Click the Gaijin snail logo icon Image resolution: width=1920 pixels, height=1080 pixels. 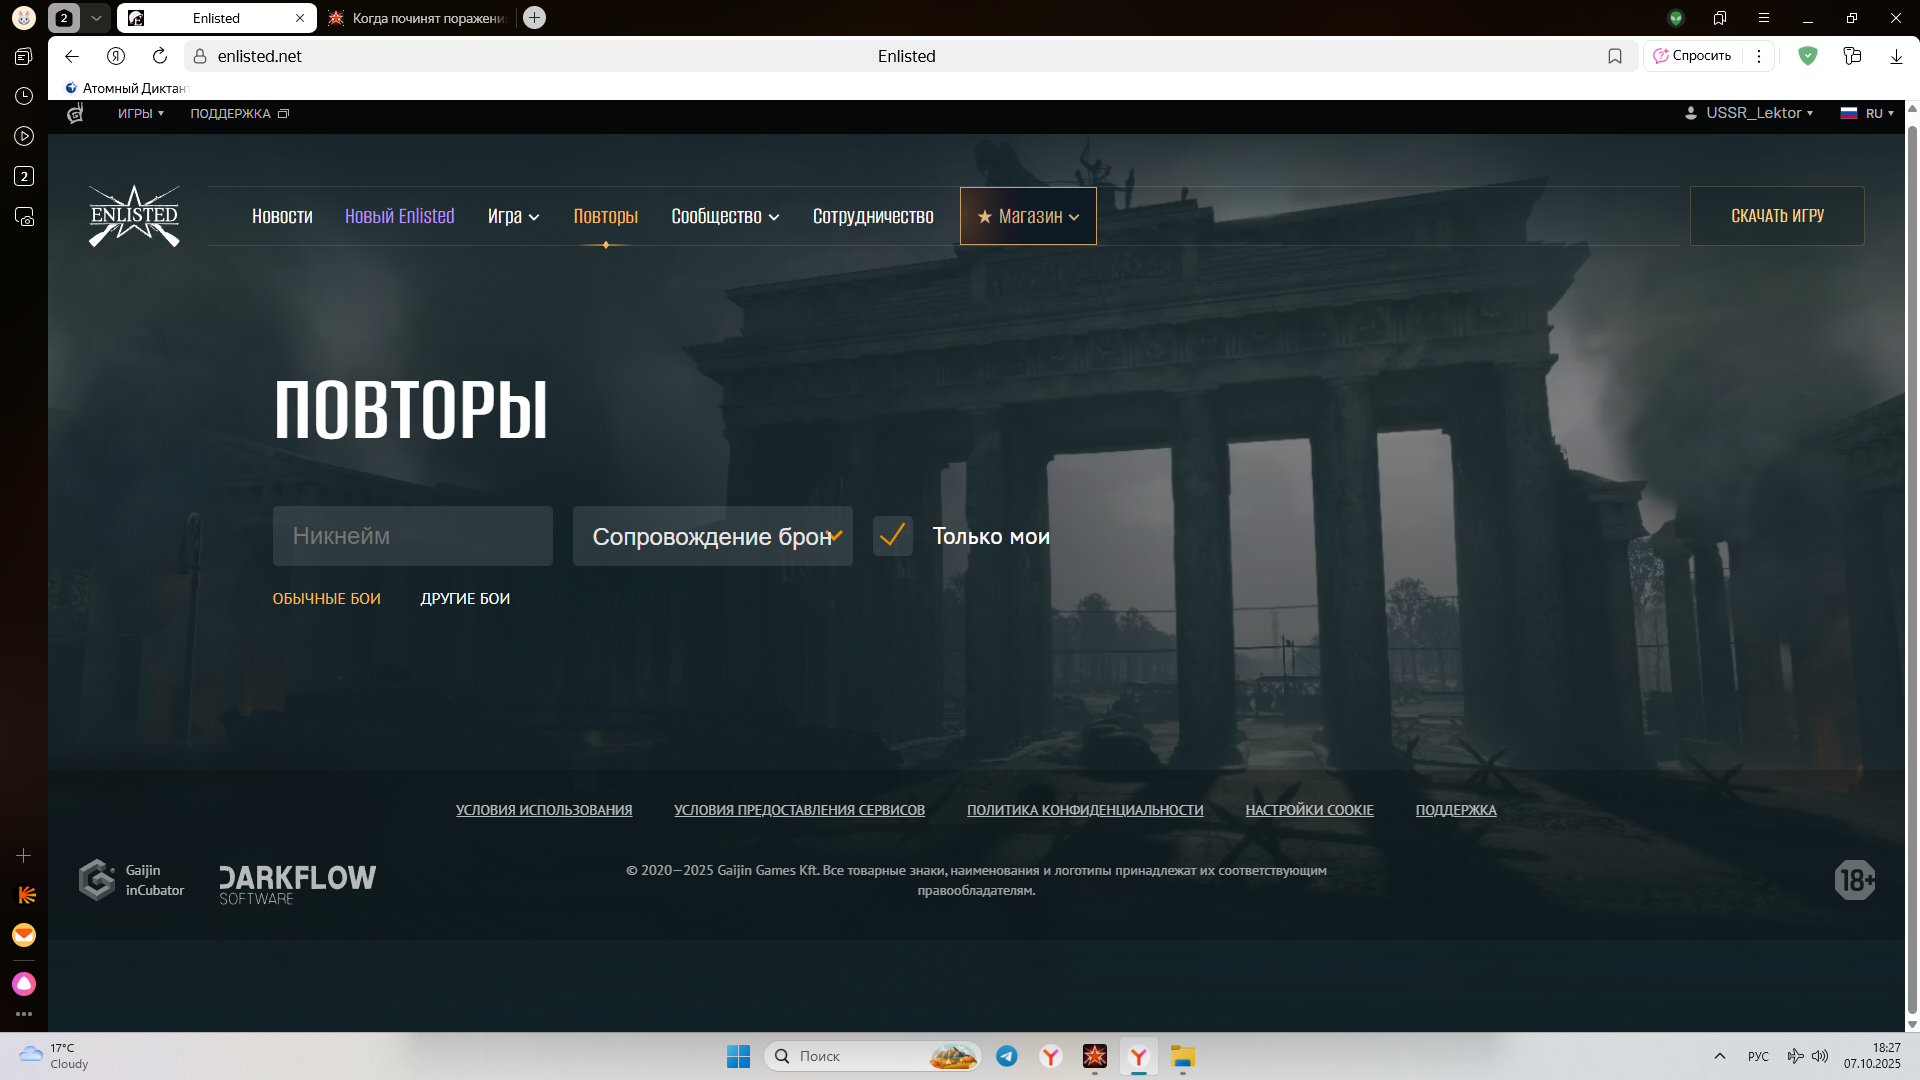tap(75, 114)
